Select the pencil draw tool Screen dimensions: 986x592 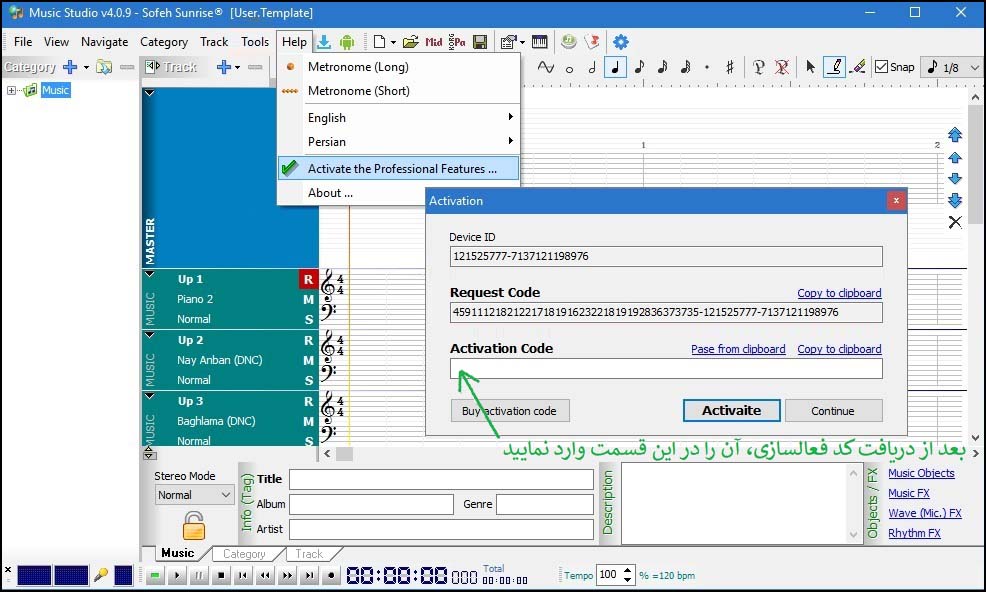834,67
